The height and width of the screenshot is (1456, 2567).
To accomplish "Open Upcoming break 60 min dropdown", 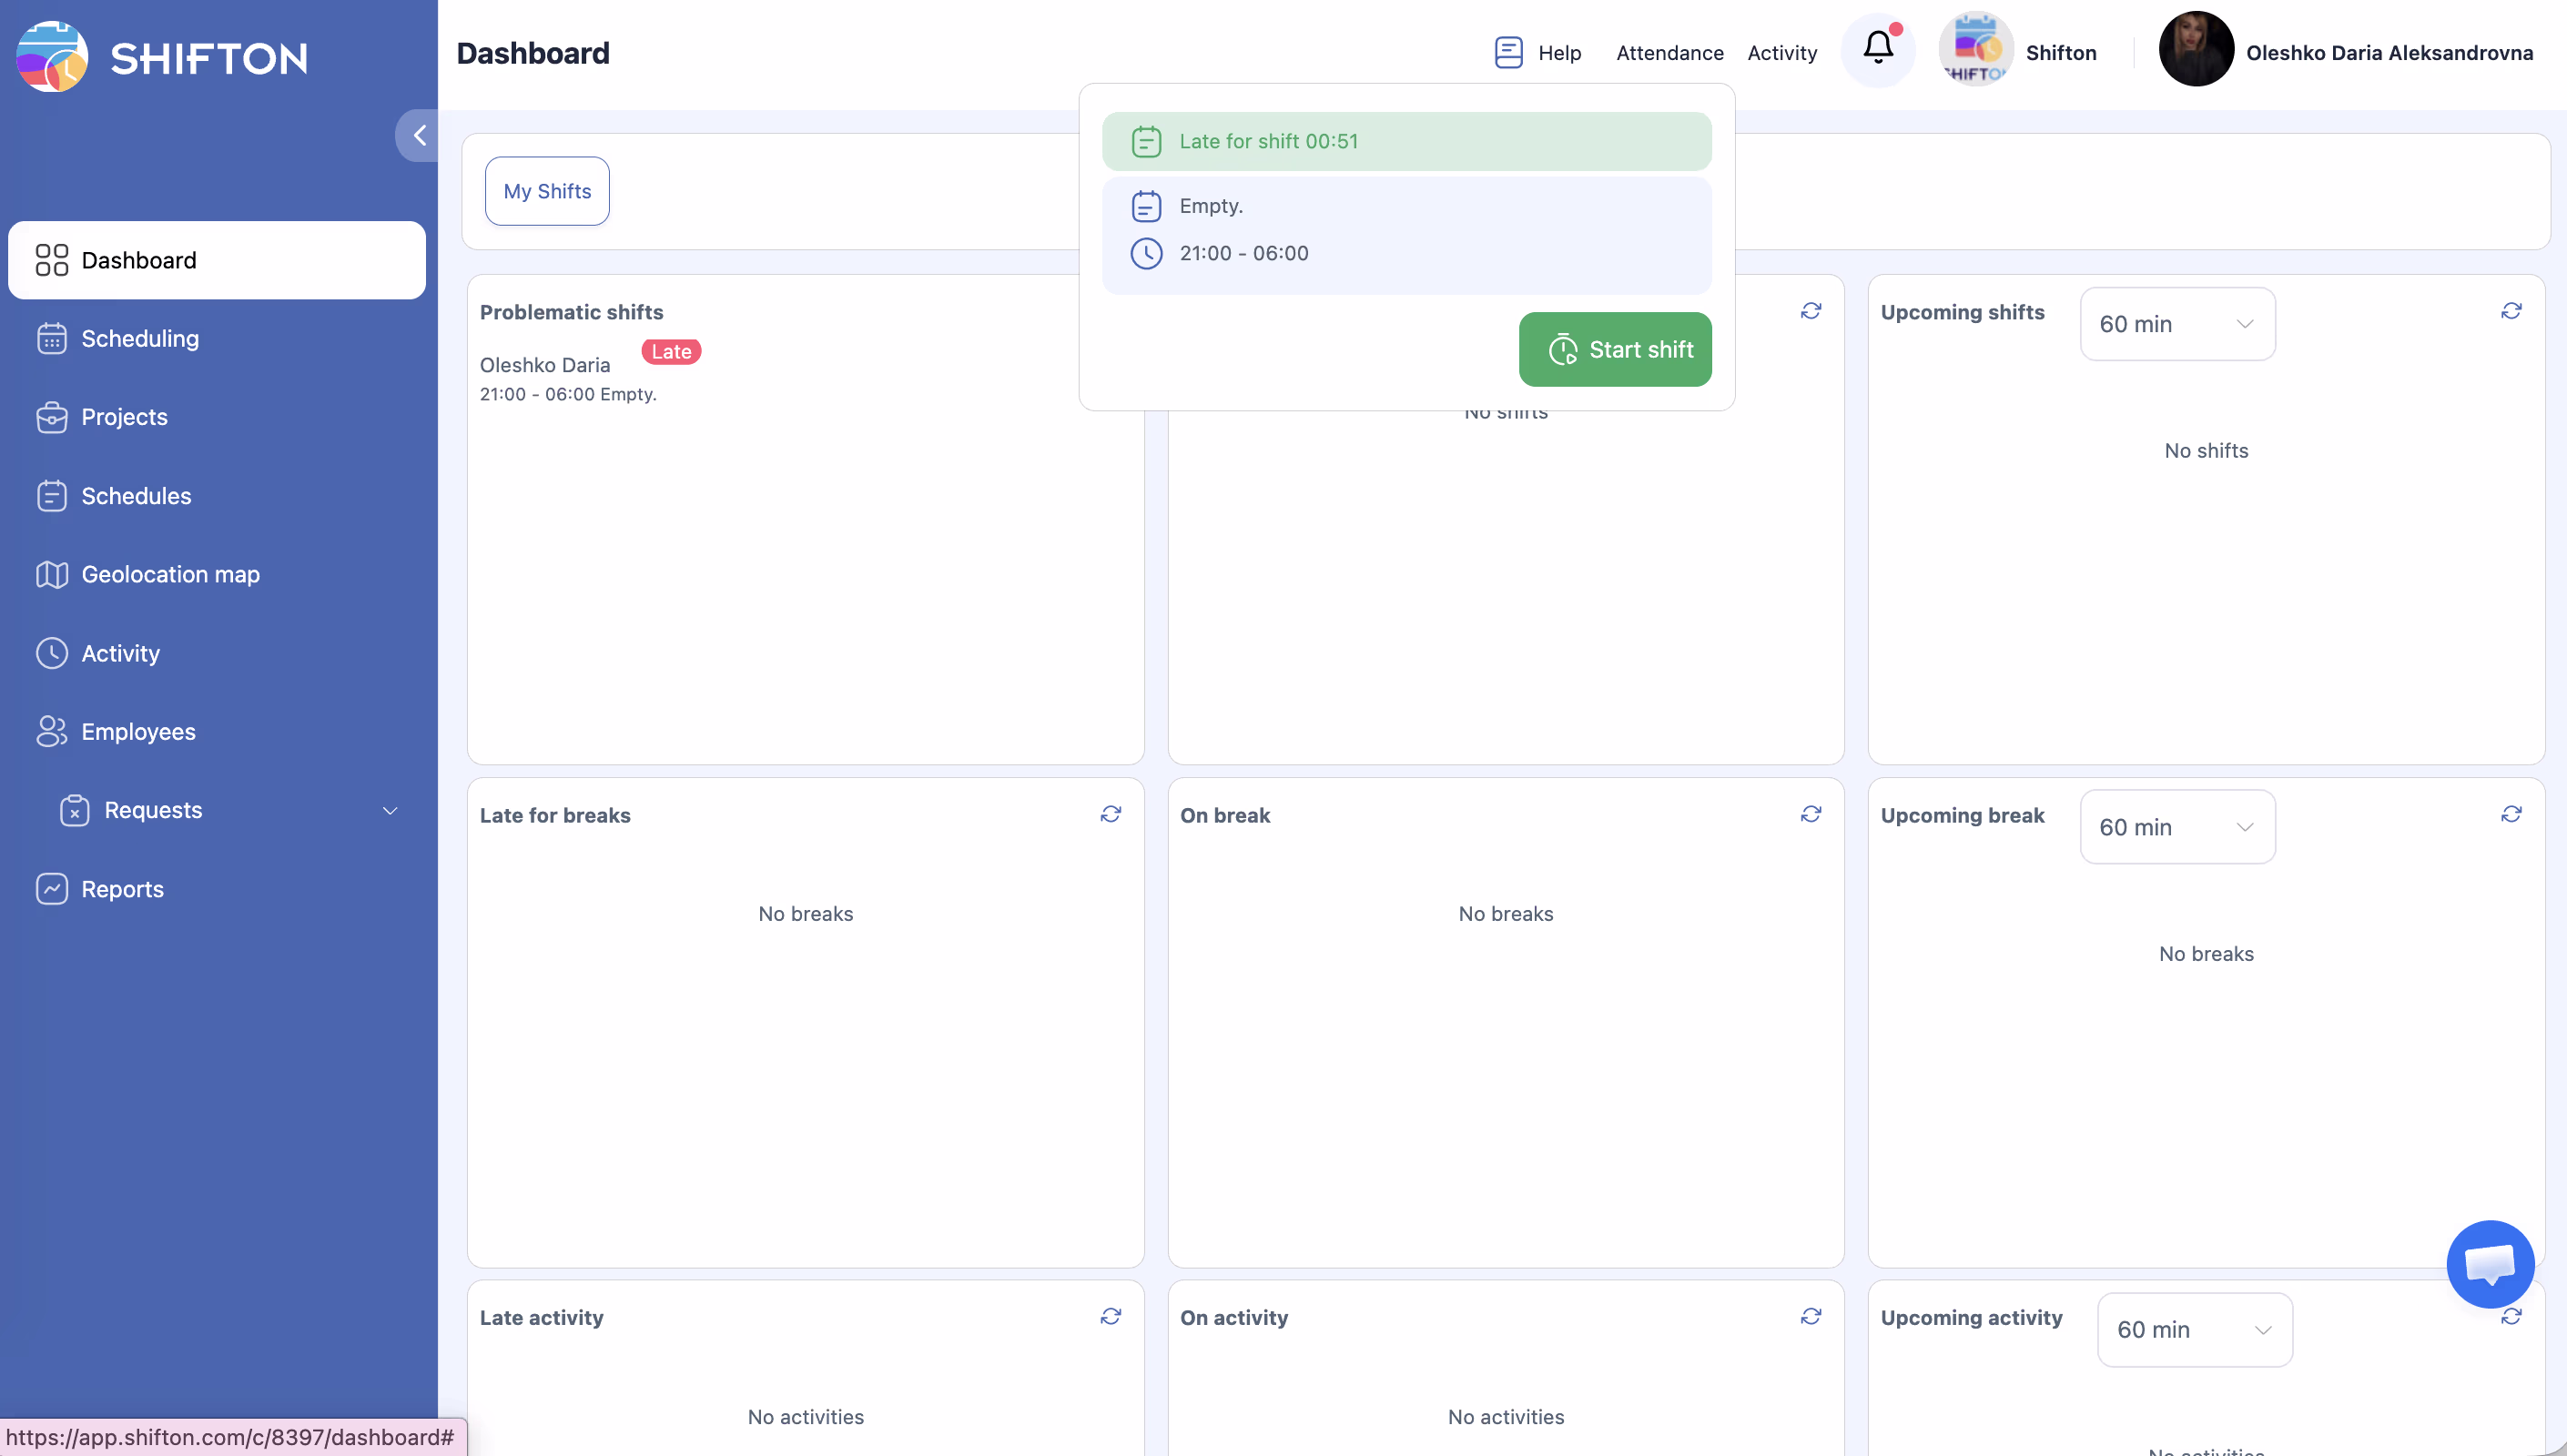I will (x=2176, y=827).
